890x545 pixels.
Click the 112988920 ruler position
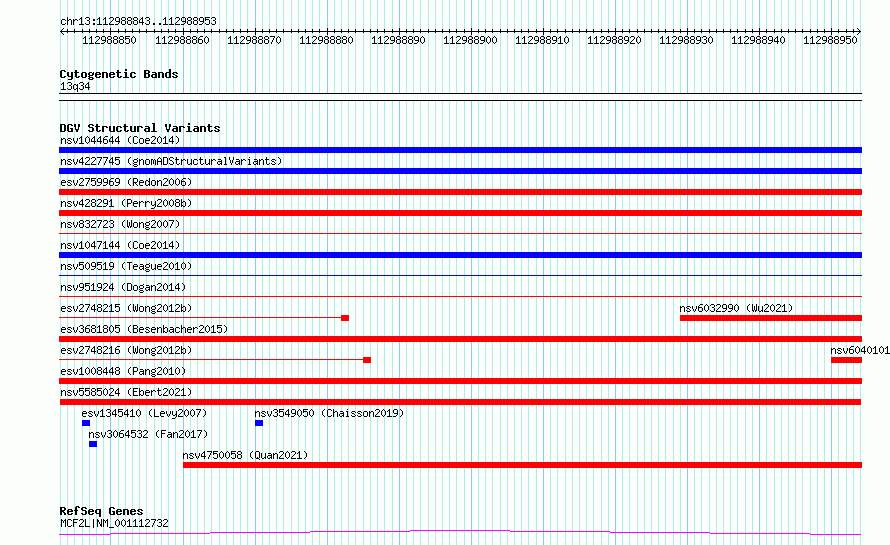pyautogui.click(x=614, y=40)
